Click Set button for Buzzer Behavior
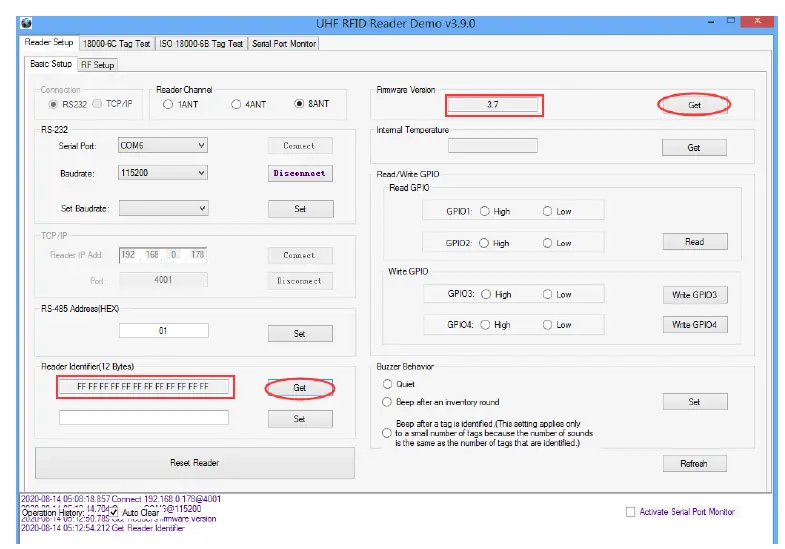The height and width of the screenshot is (549, 785). [695, 402]
